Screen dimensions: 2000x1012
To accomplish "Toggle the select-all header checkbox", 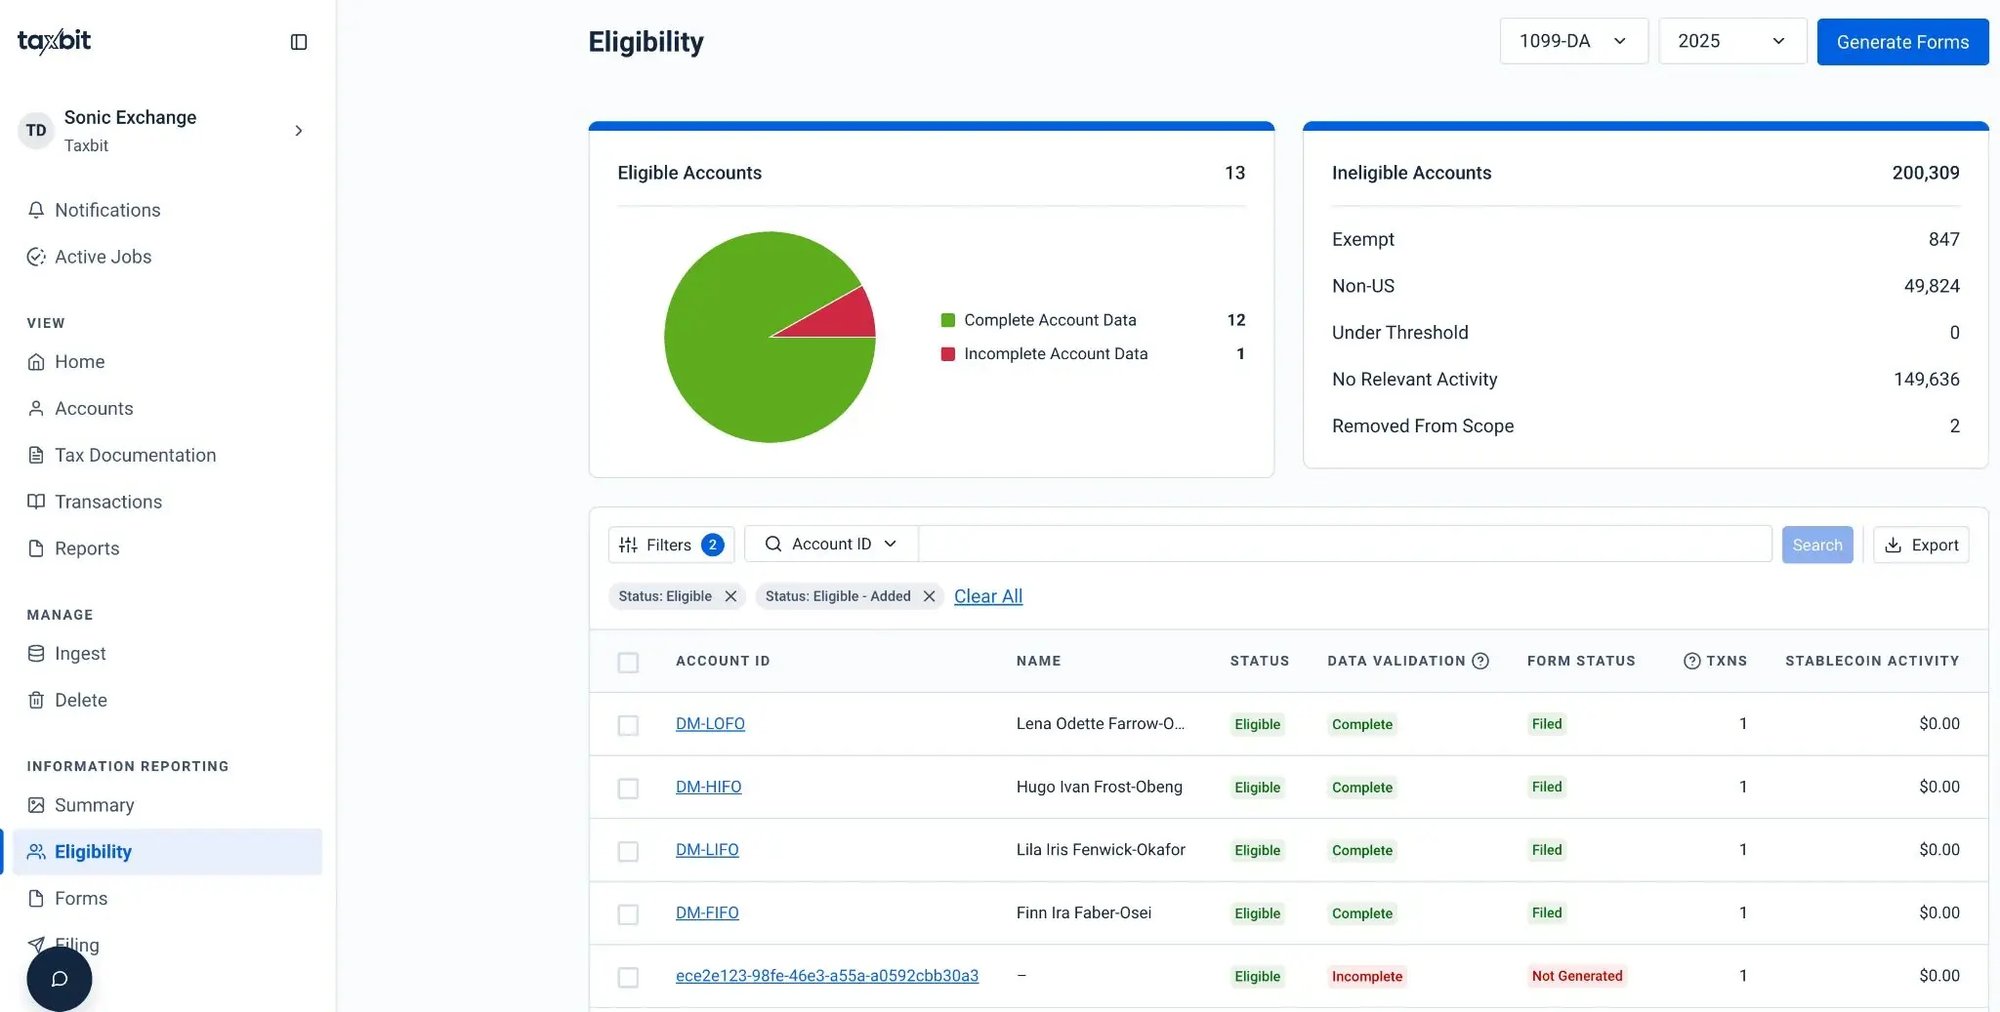I will click(628, 662).
